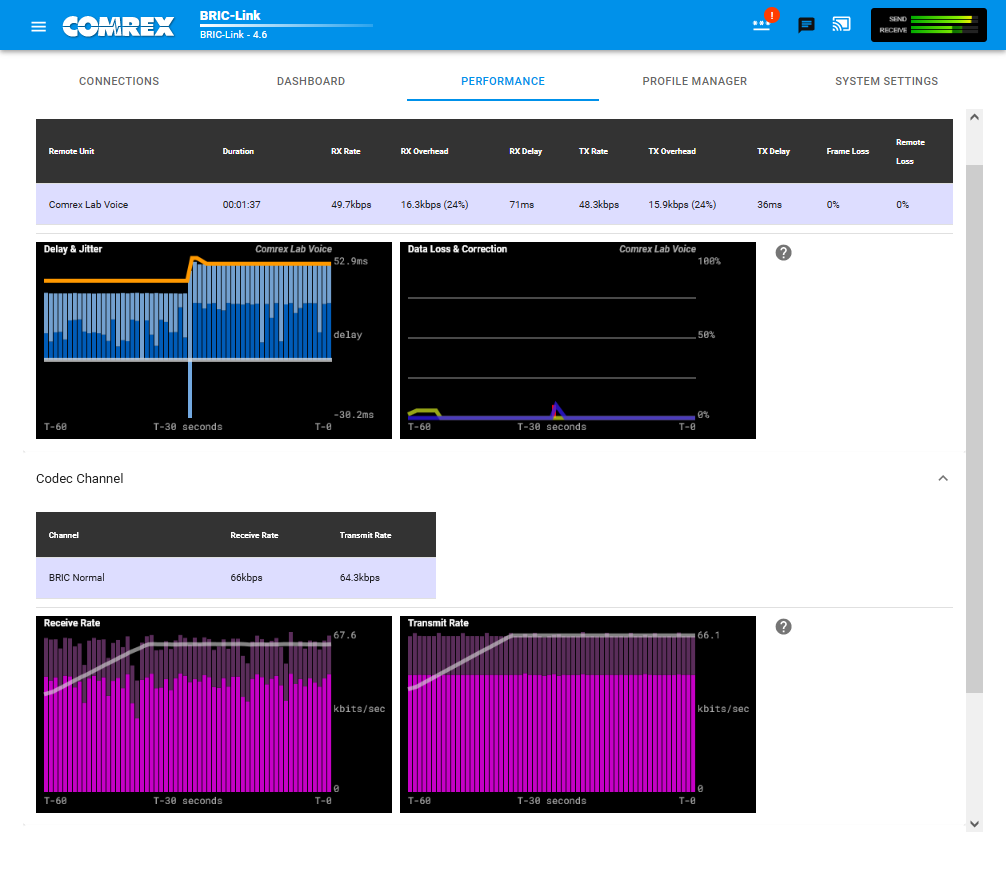Click the 48.3kbps TX rate value

(599, 205)
